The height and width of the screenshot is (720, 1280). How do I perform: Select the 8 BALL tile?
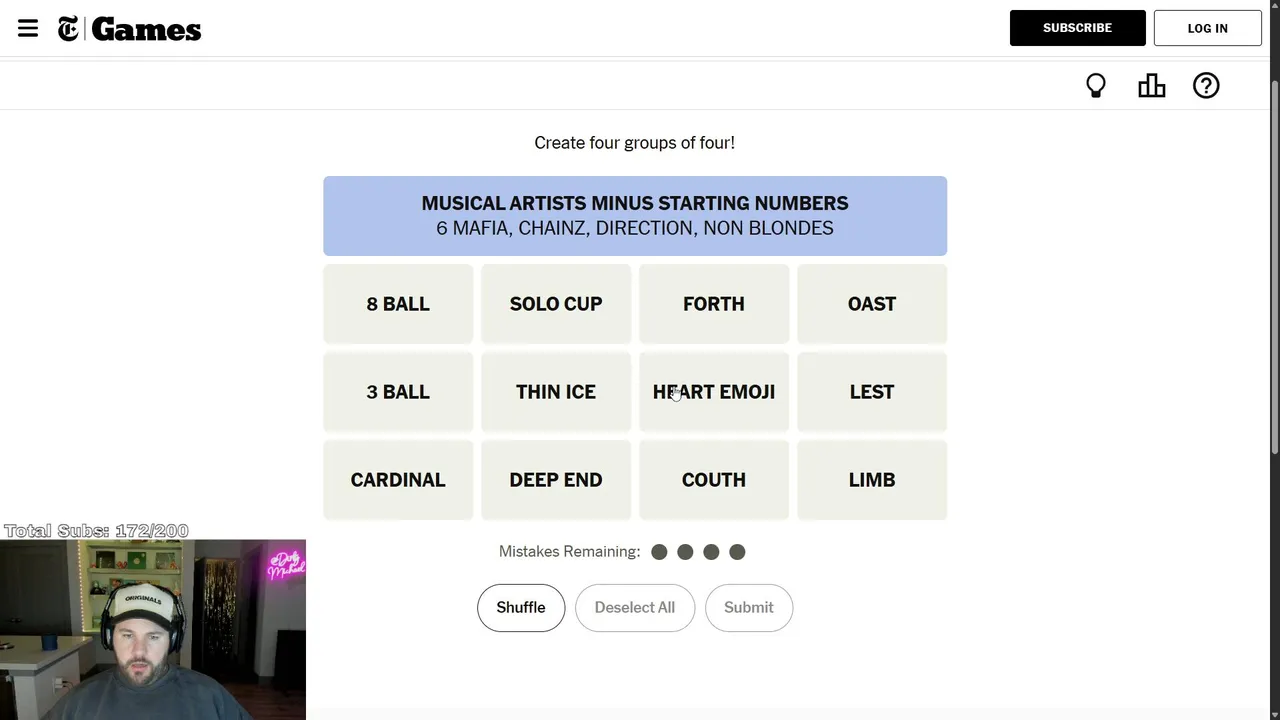398,304
